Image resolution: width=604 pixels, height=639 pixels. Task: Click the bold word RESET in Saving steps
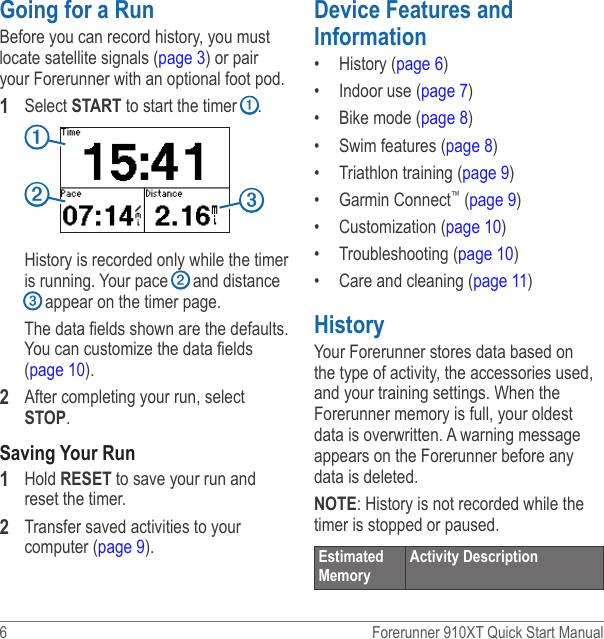point(86,479)
